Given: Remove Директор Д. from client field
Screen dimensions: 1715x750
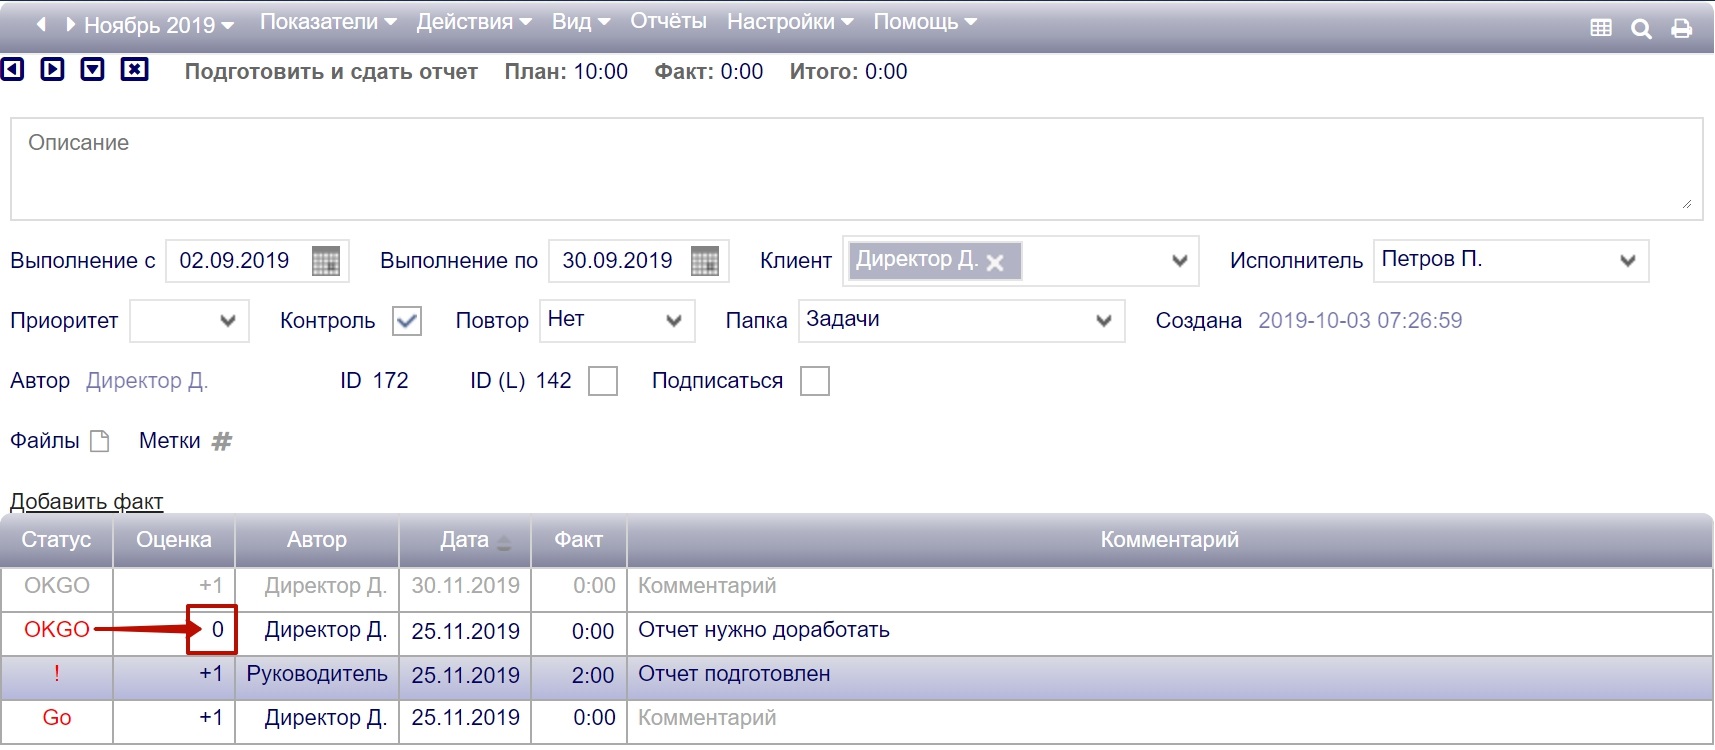Looking at the screenshot, I should [x=995, y=263].
